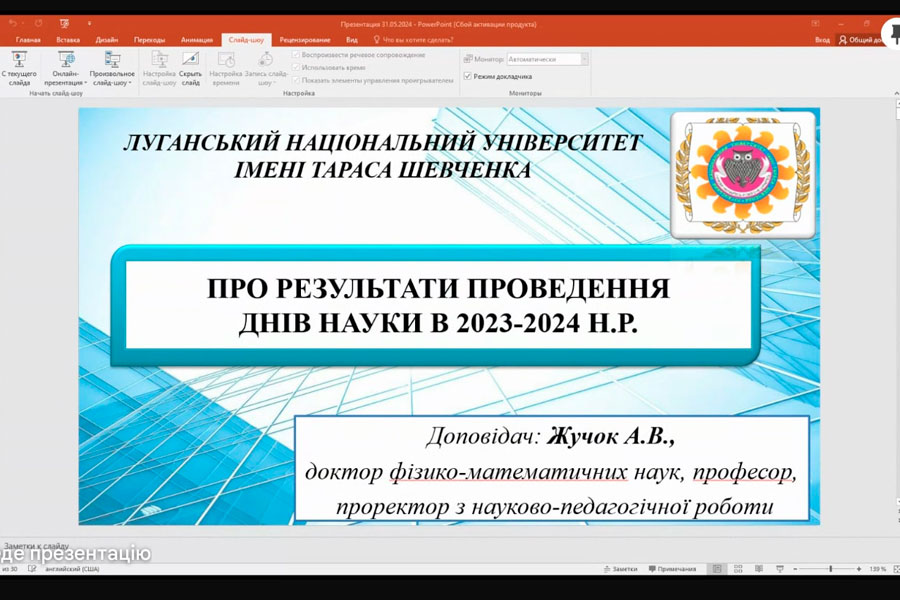Click 'Заметки к слайду' notes pane
900x600 pixels.
click(36, 545)
